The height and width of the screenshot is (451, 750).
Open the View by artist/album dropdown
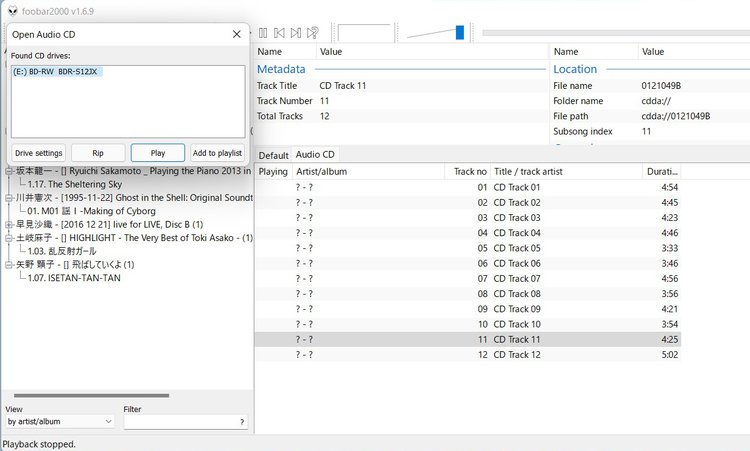pos(60,422)
